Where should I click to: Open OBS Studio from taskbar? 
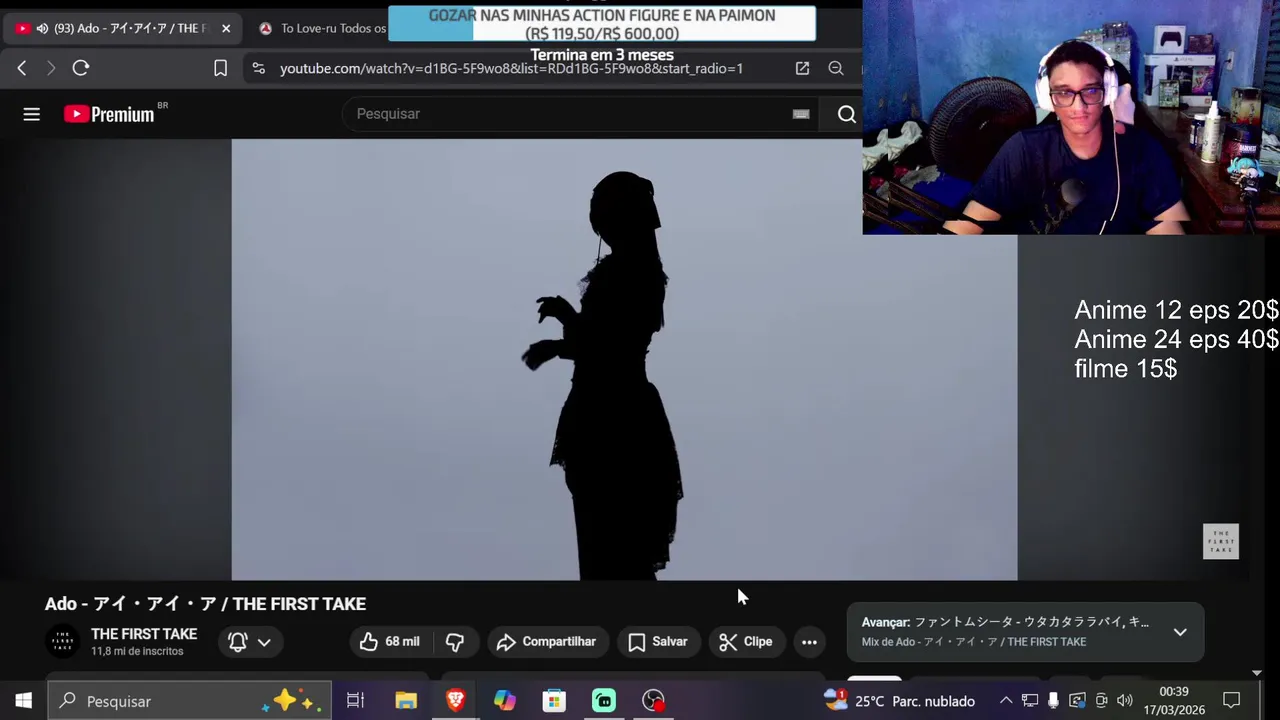click(x=653, y=701)
